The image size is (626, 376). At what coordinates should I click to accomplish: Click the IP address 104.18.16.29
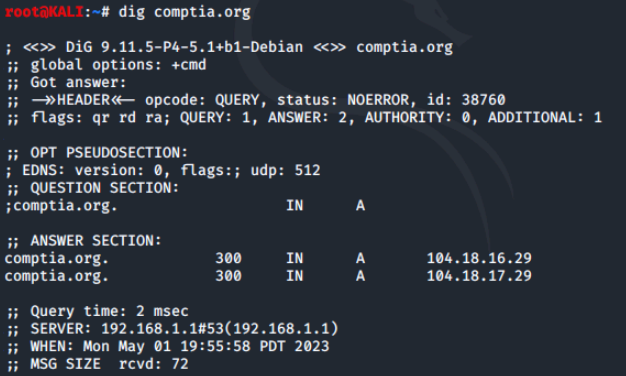point(479,258)
